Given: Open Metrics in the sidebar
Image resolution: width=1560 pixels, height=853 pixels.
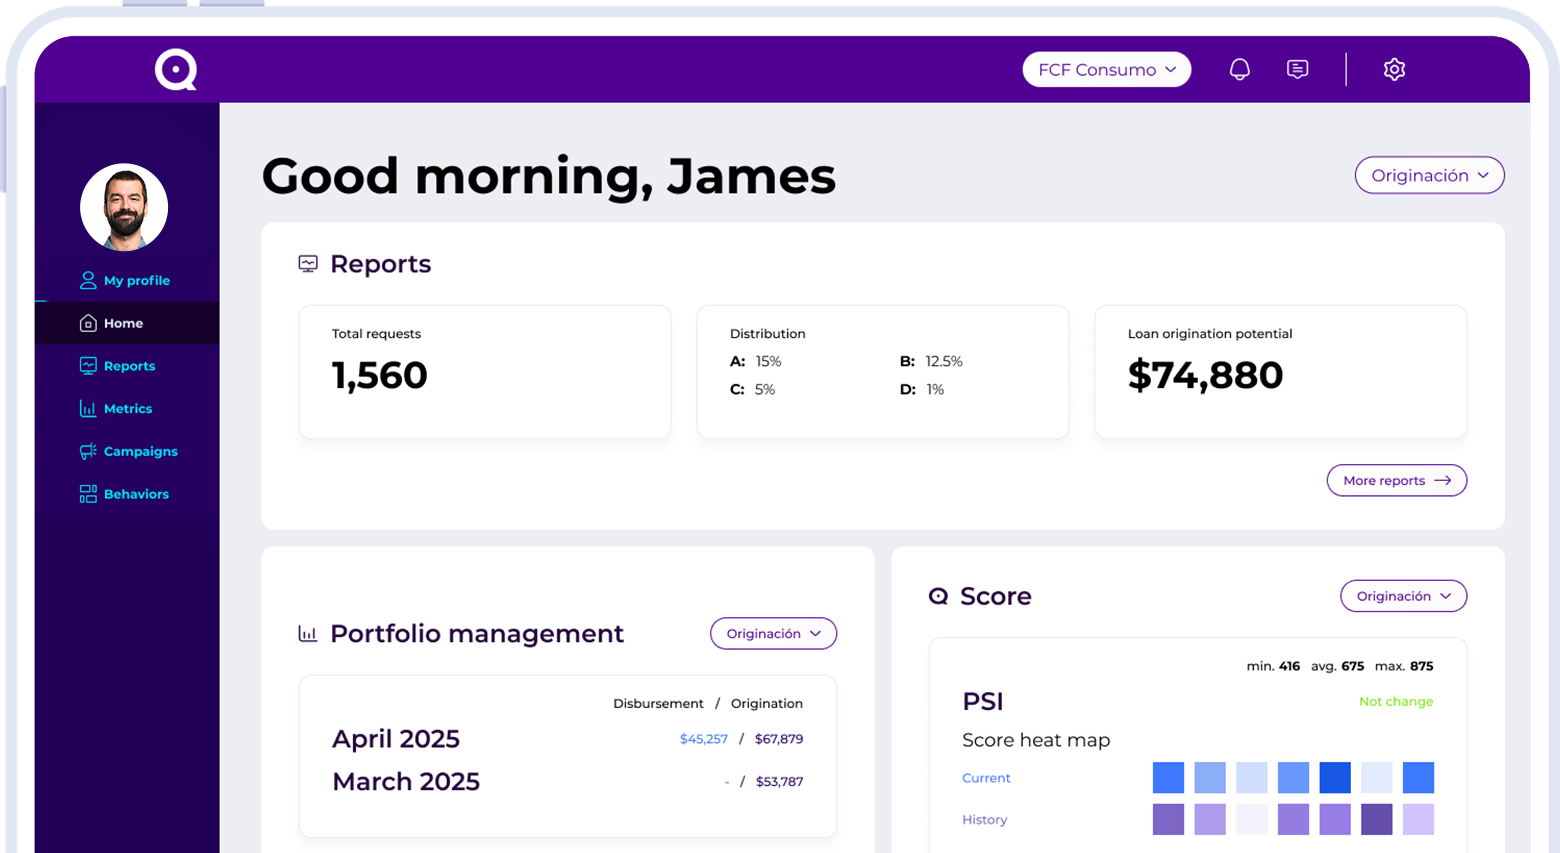Looking at the screenshot, I should tap(127, 408).
